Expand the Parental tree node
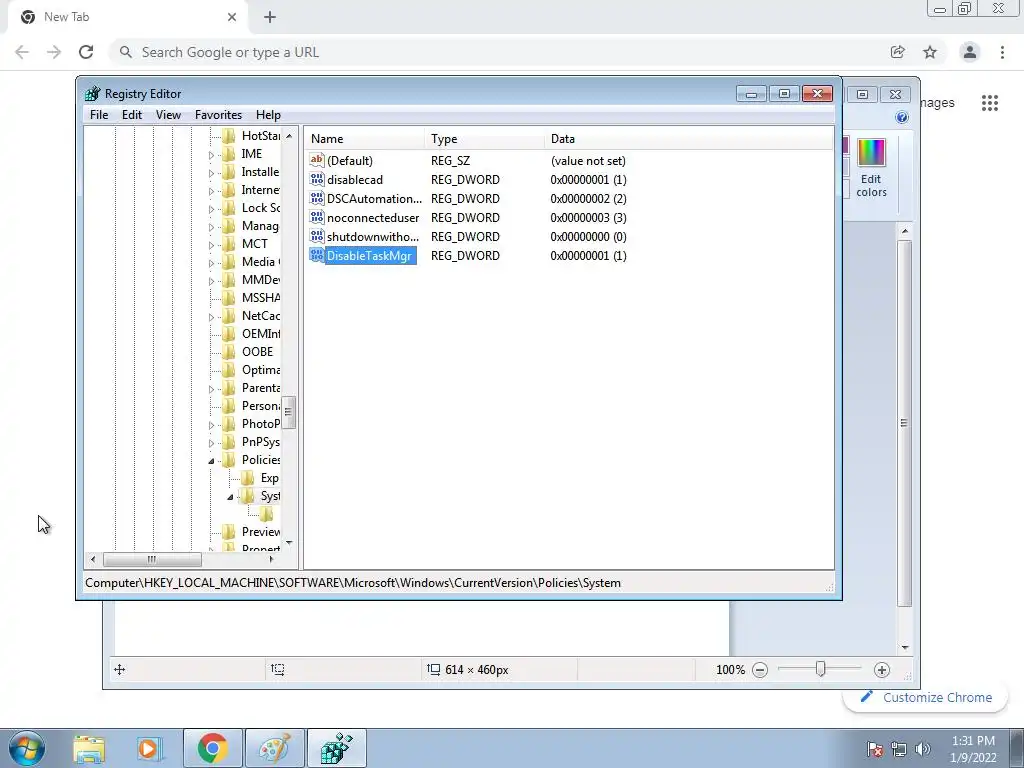Screen dimensions: 1024x768 [211, 389]
